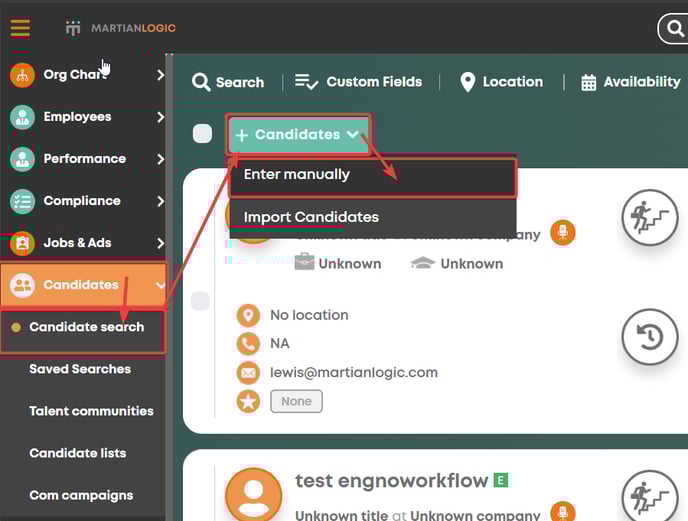Image resolution: width=688 pixels, height=521 pixels.
Task: Click the orange email envelope icon
Action: coord(248,373)
